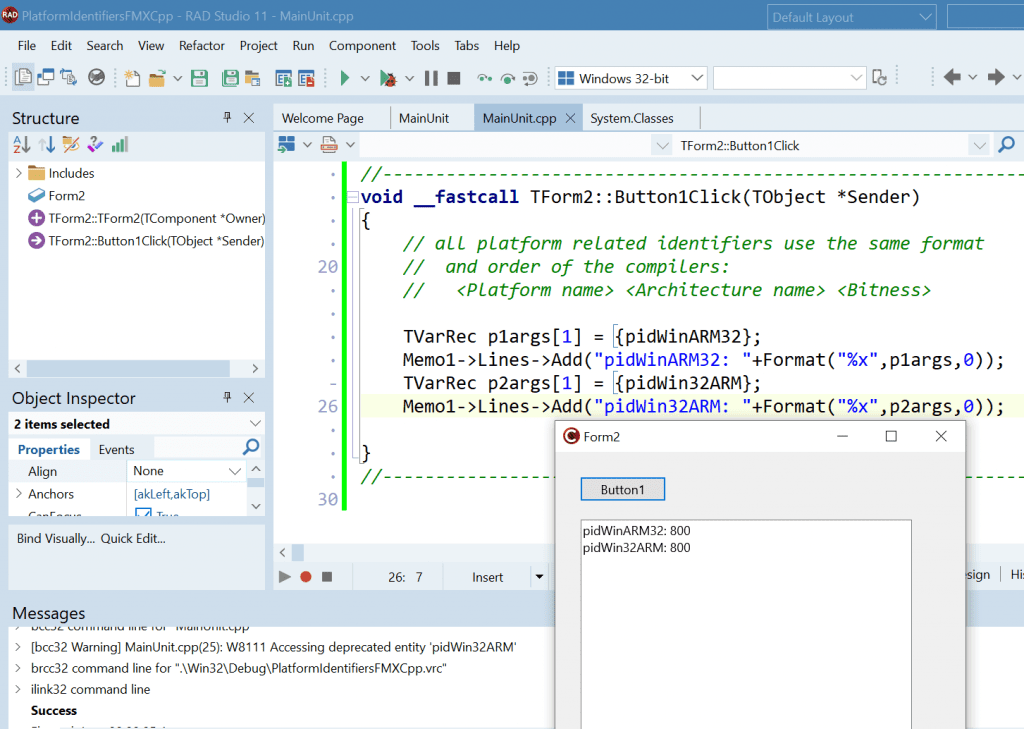Sort Structure items alphabetically
Screen dimensions: 1024x729
click(x=22, y=144)
